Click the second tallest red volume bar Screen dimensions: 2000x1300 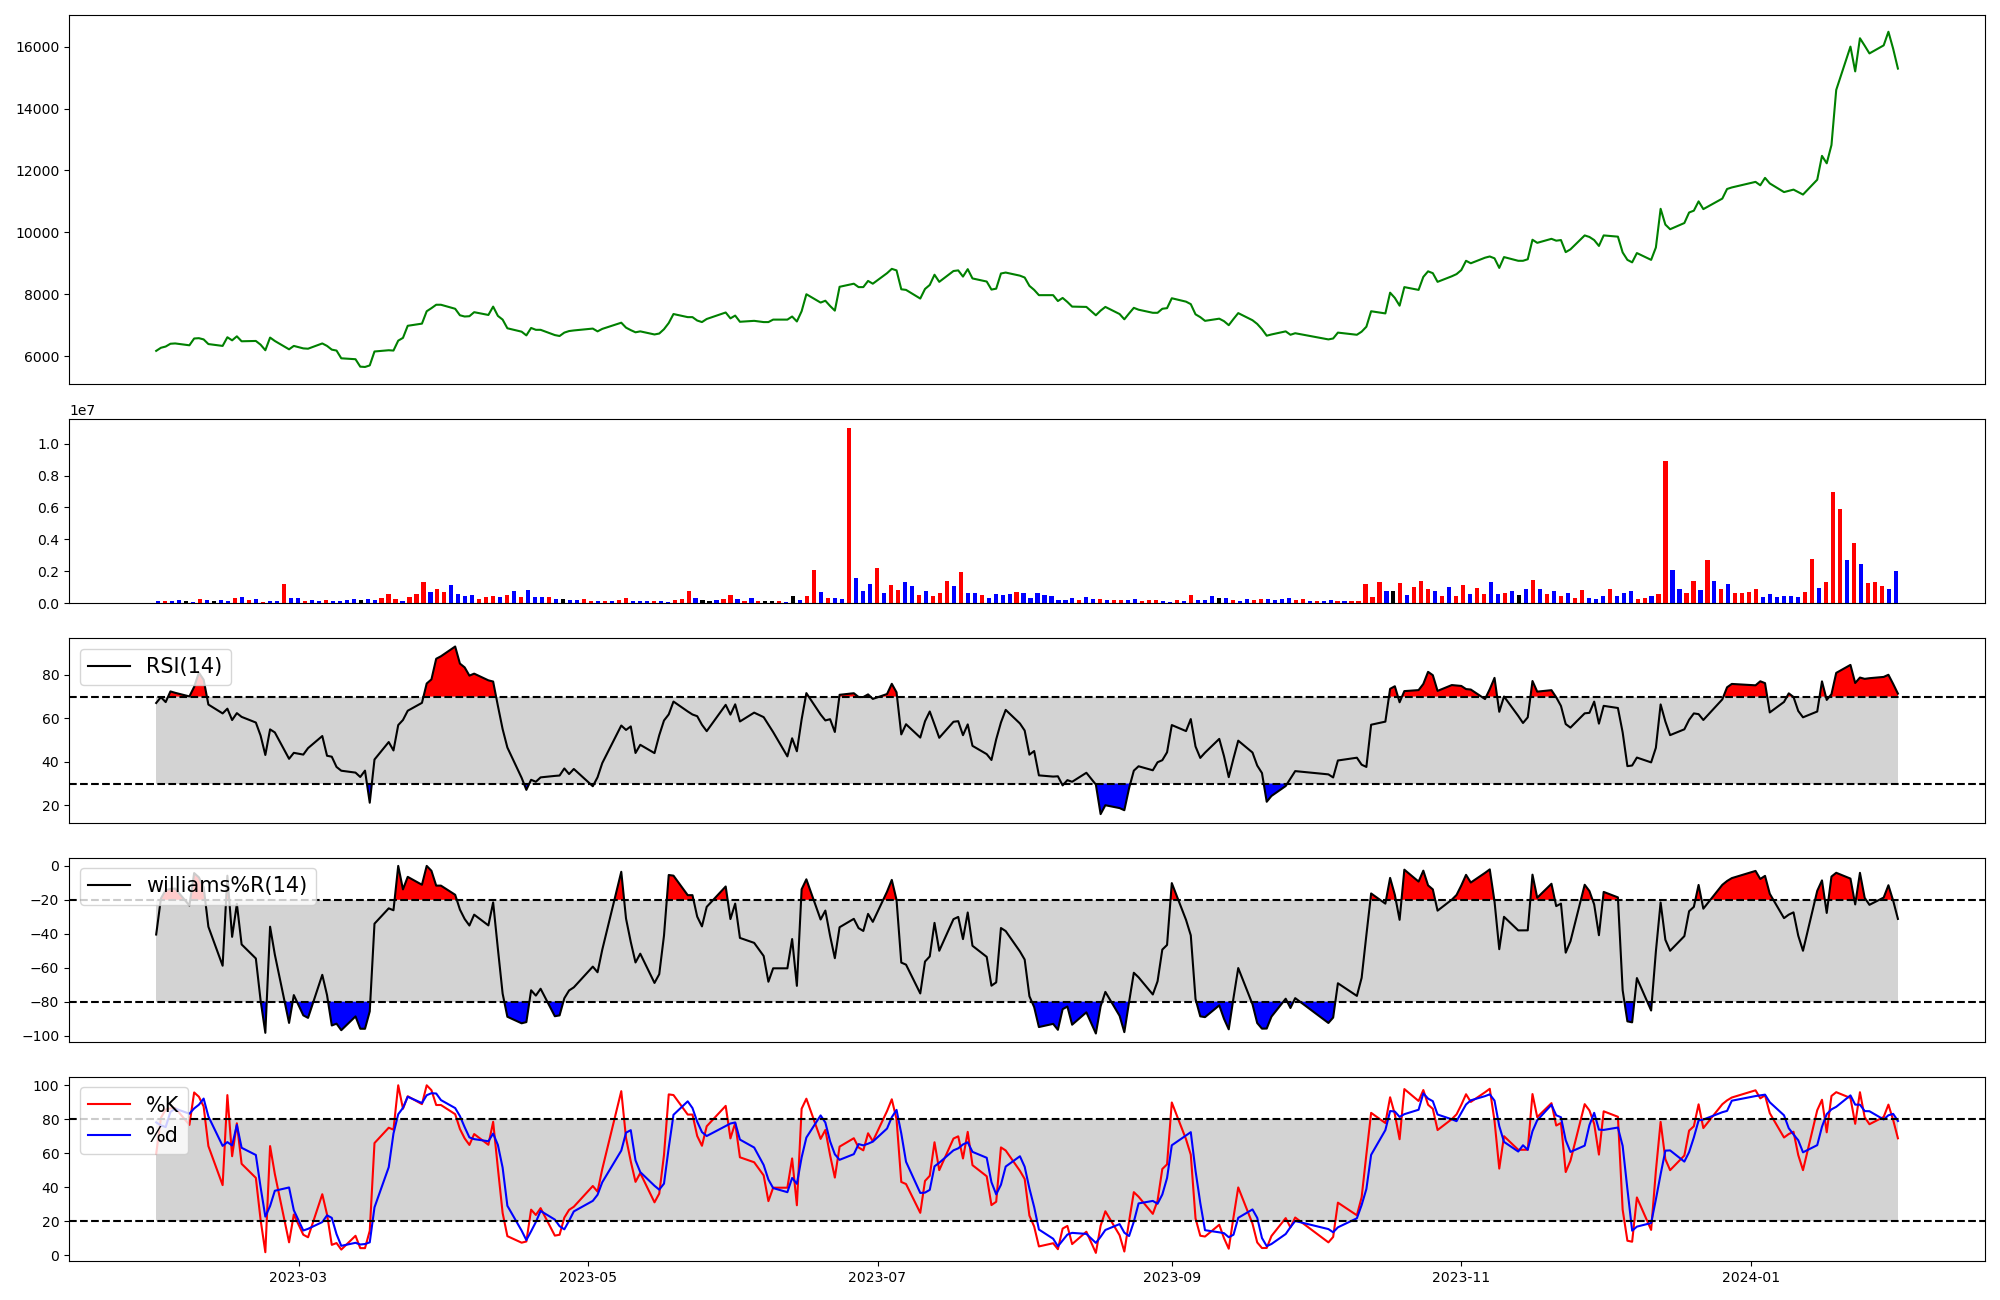[x=1665, y=532]
